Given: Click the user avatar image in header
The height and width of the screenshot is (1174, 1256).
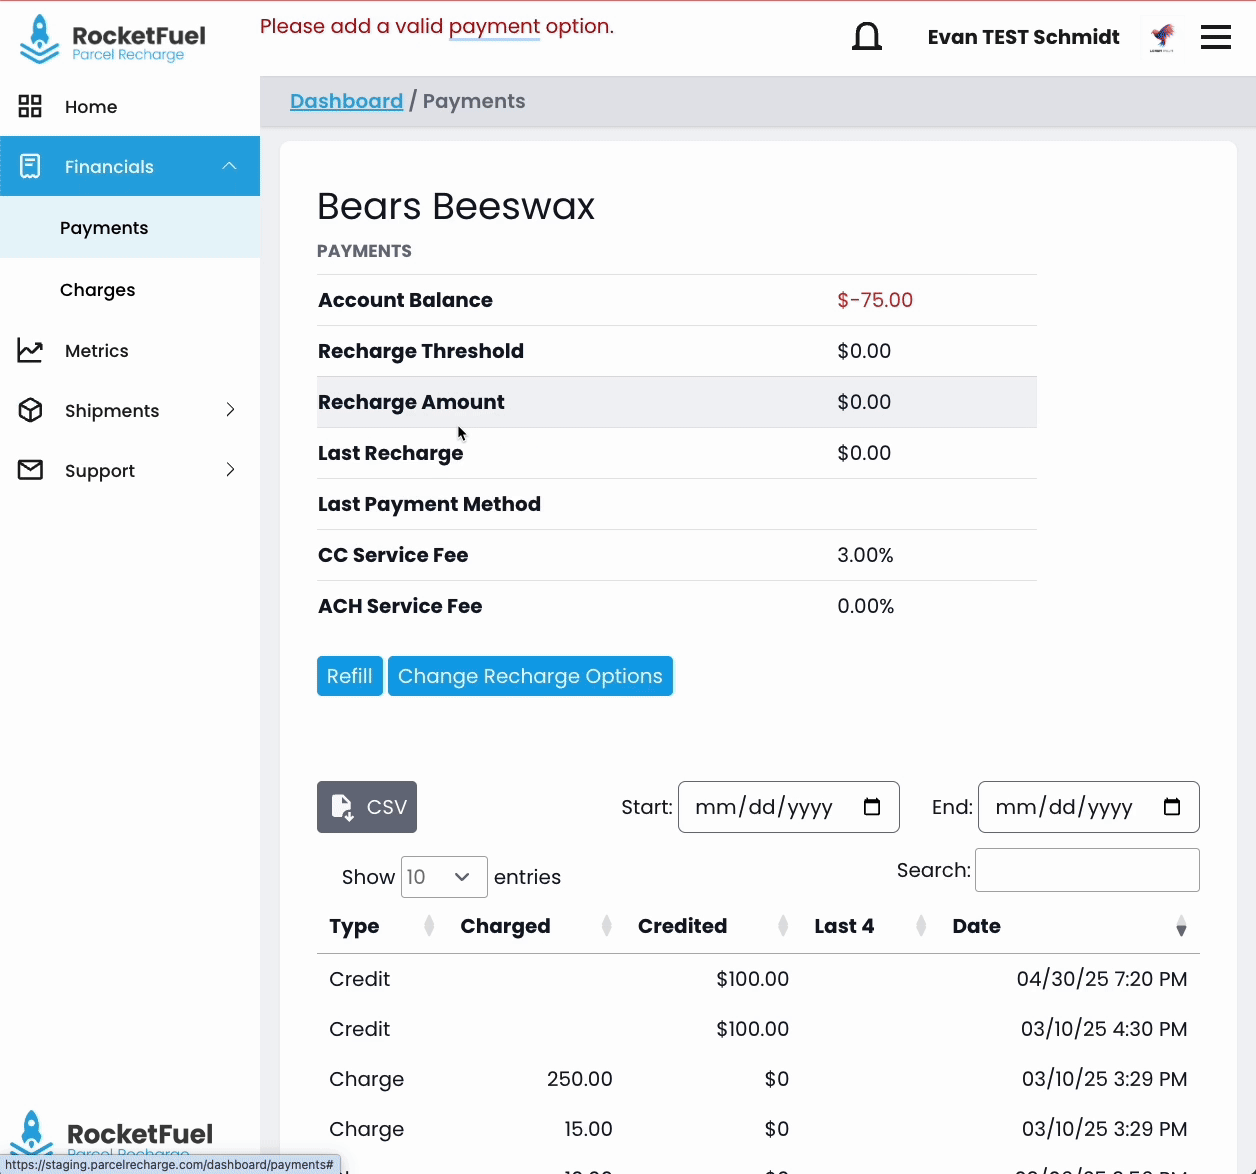Looking at the screenshot, I should [x=1162, y=38].
